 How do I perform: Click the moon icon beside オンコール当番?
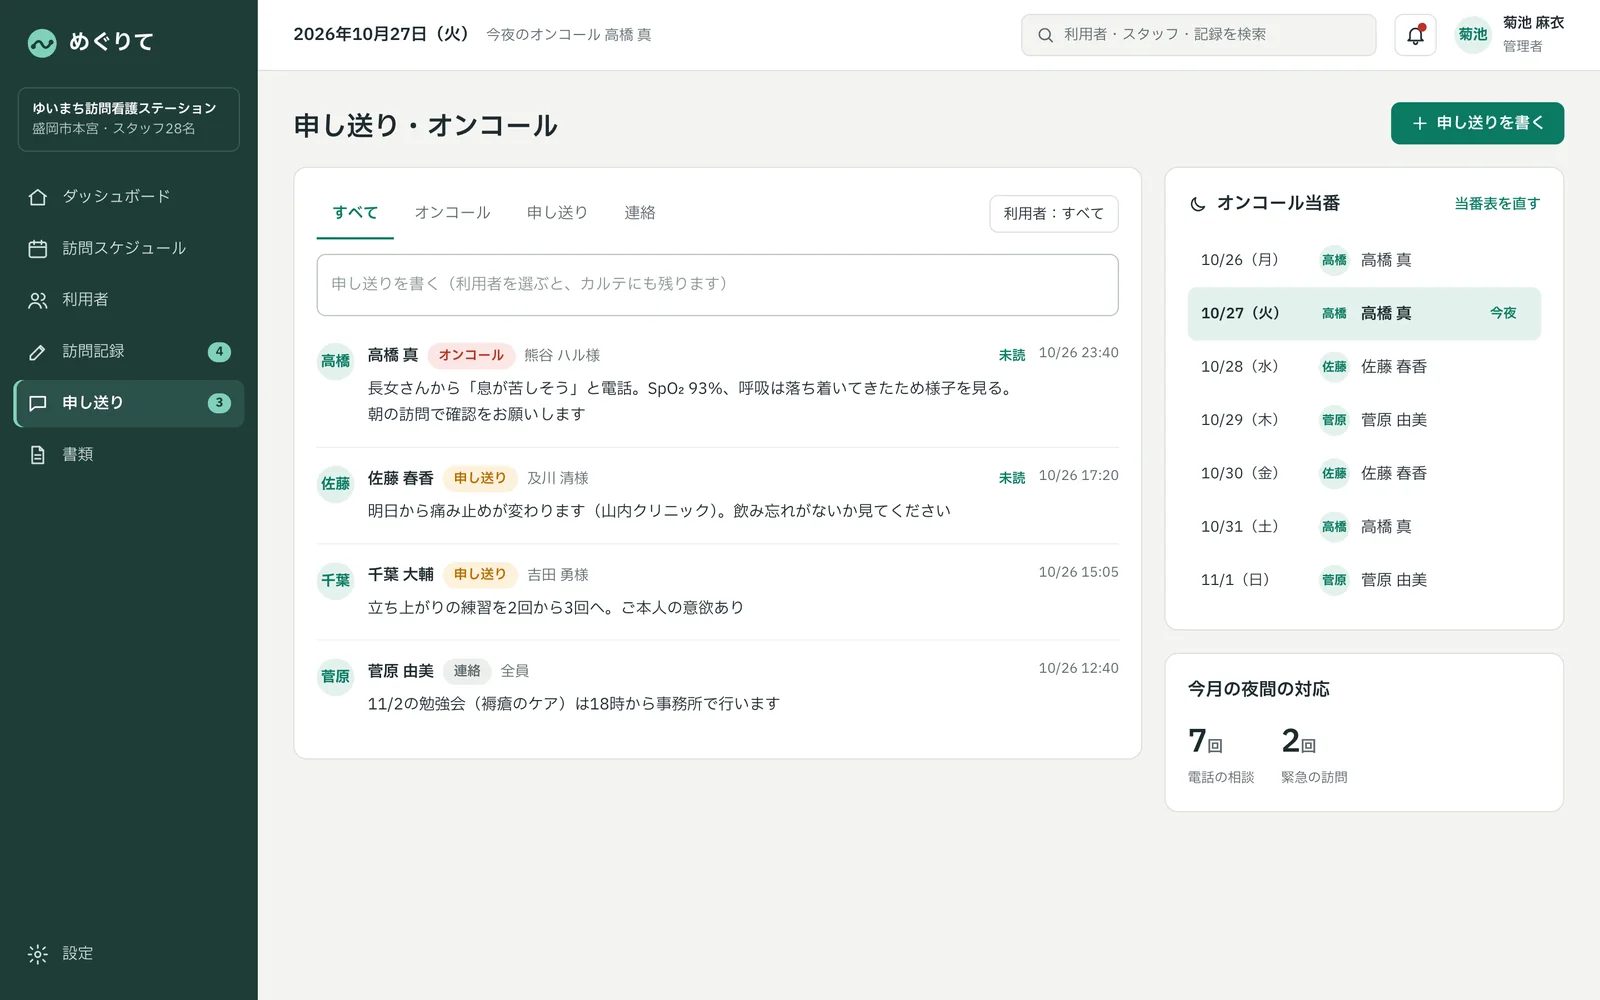pos(1198,204)
